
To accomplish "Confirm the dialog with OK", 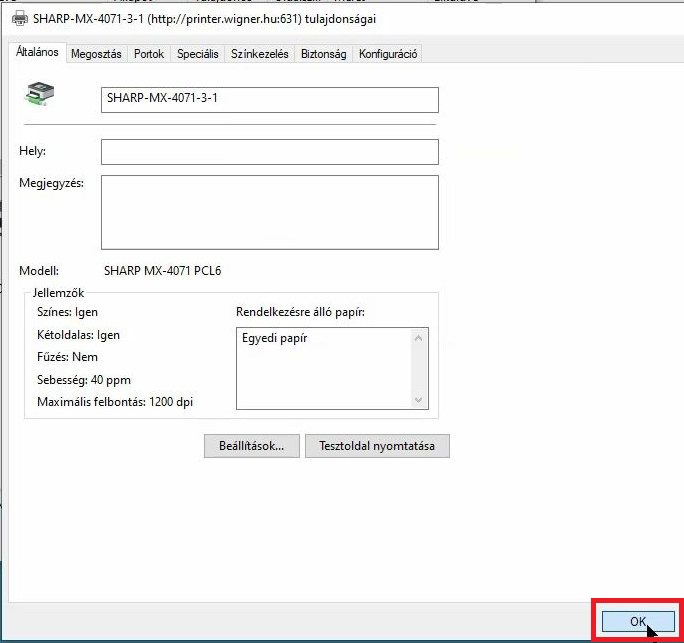I will click(638, 621).
